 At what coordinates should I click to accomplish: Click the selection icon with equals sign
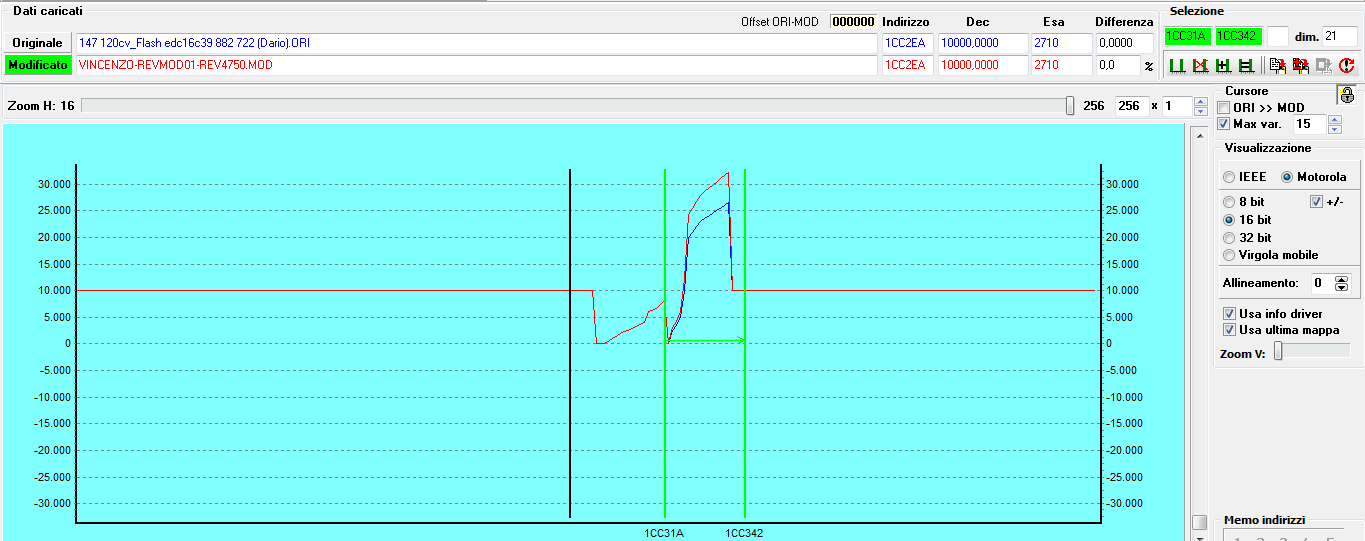click(x=1245, y=66)
